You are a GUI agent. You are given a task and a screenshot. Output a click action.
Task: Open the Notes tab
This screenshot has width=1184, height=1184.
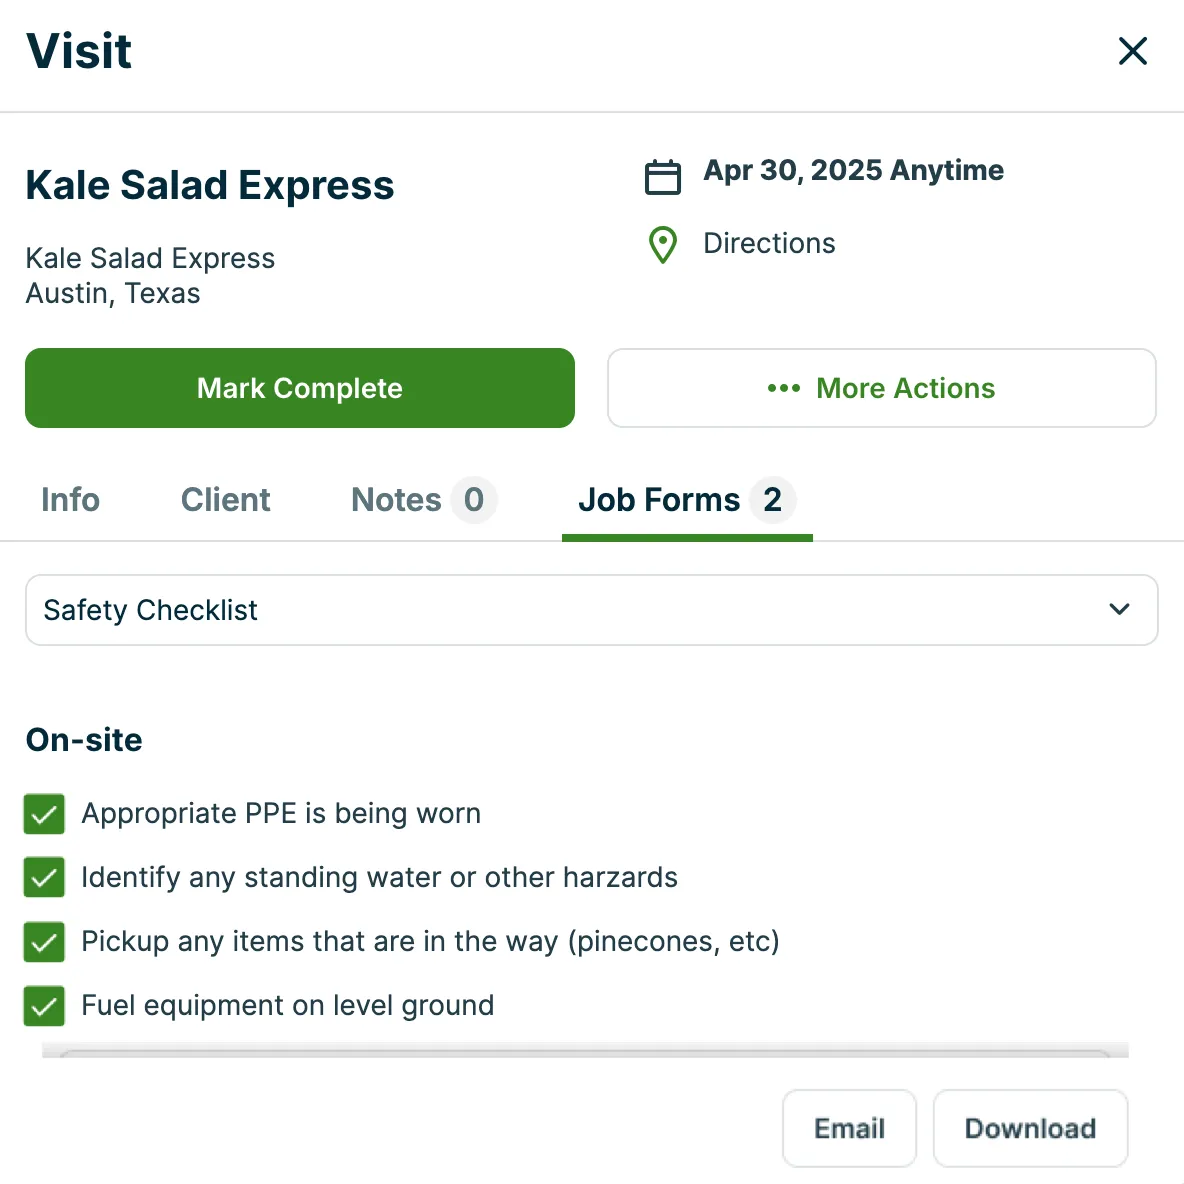tap(424, 500)
